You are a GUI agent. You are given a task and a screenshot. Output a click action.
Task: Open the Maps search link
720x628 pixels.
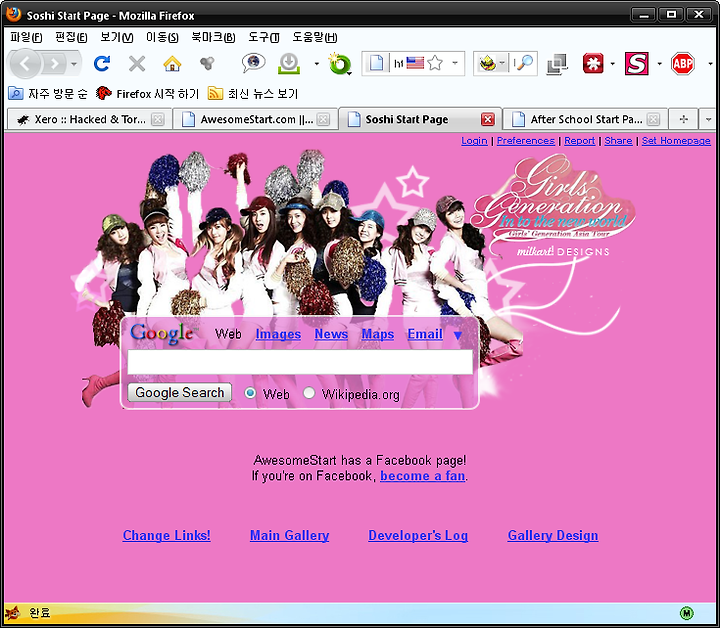pyautogui.click(x=377, y=334)
